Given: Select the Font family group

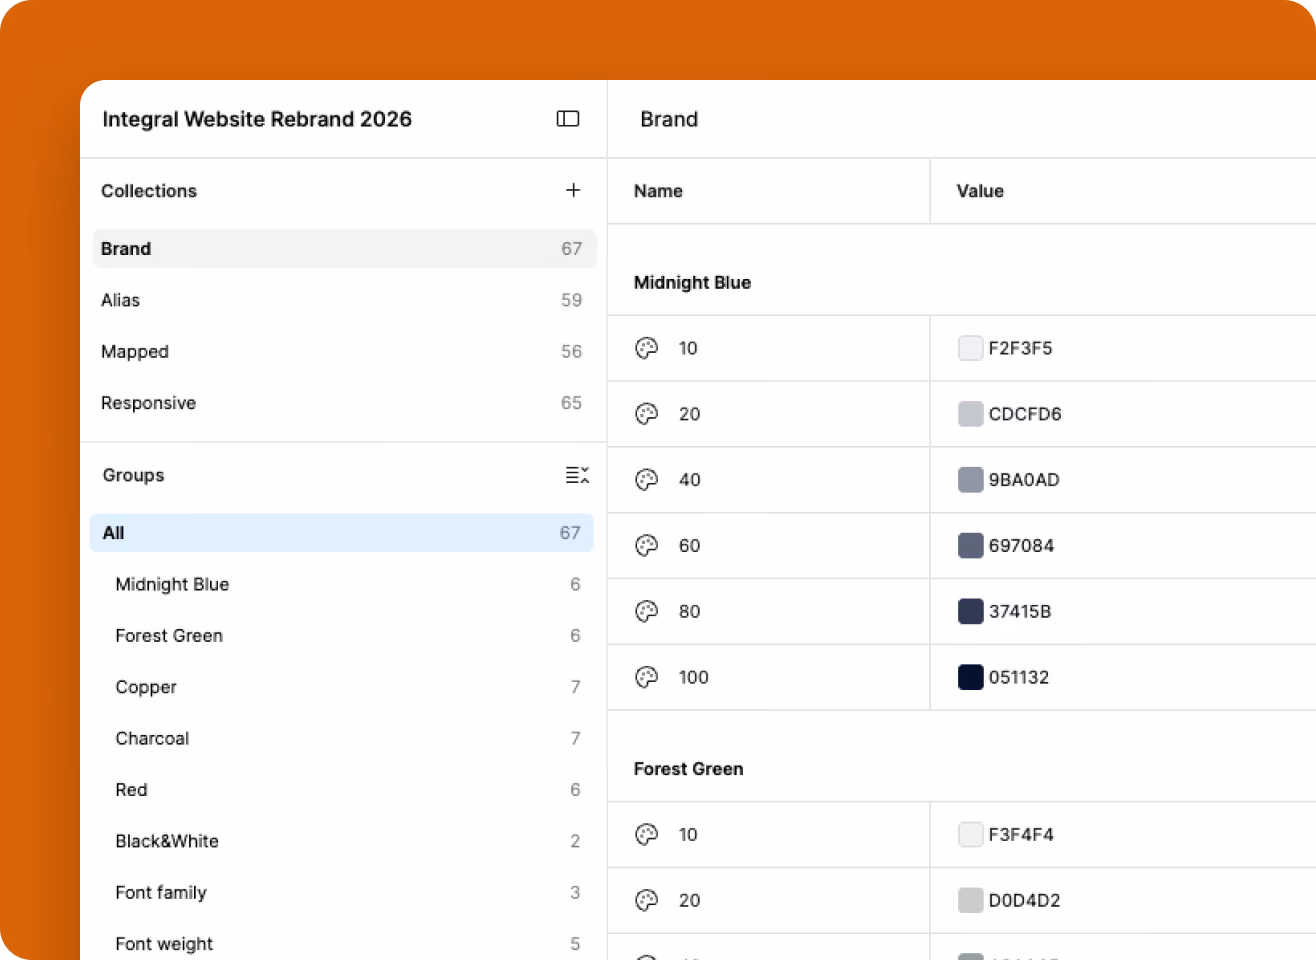Looking at the screenshot, I should tap(342, 892).
